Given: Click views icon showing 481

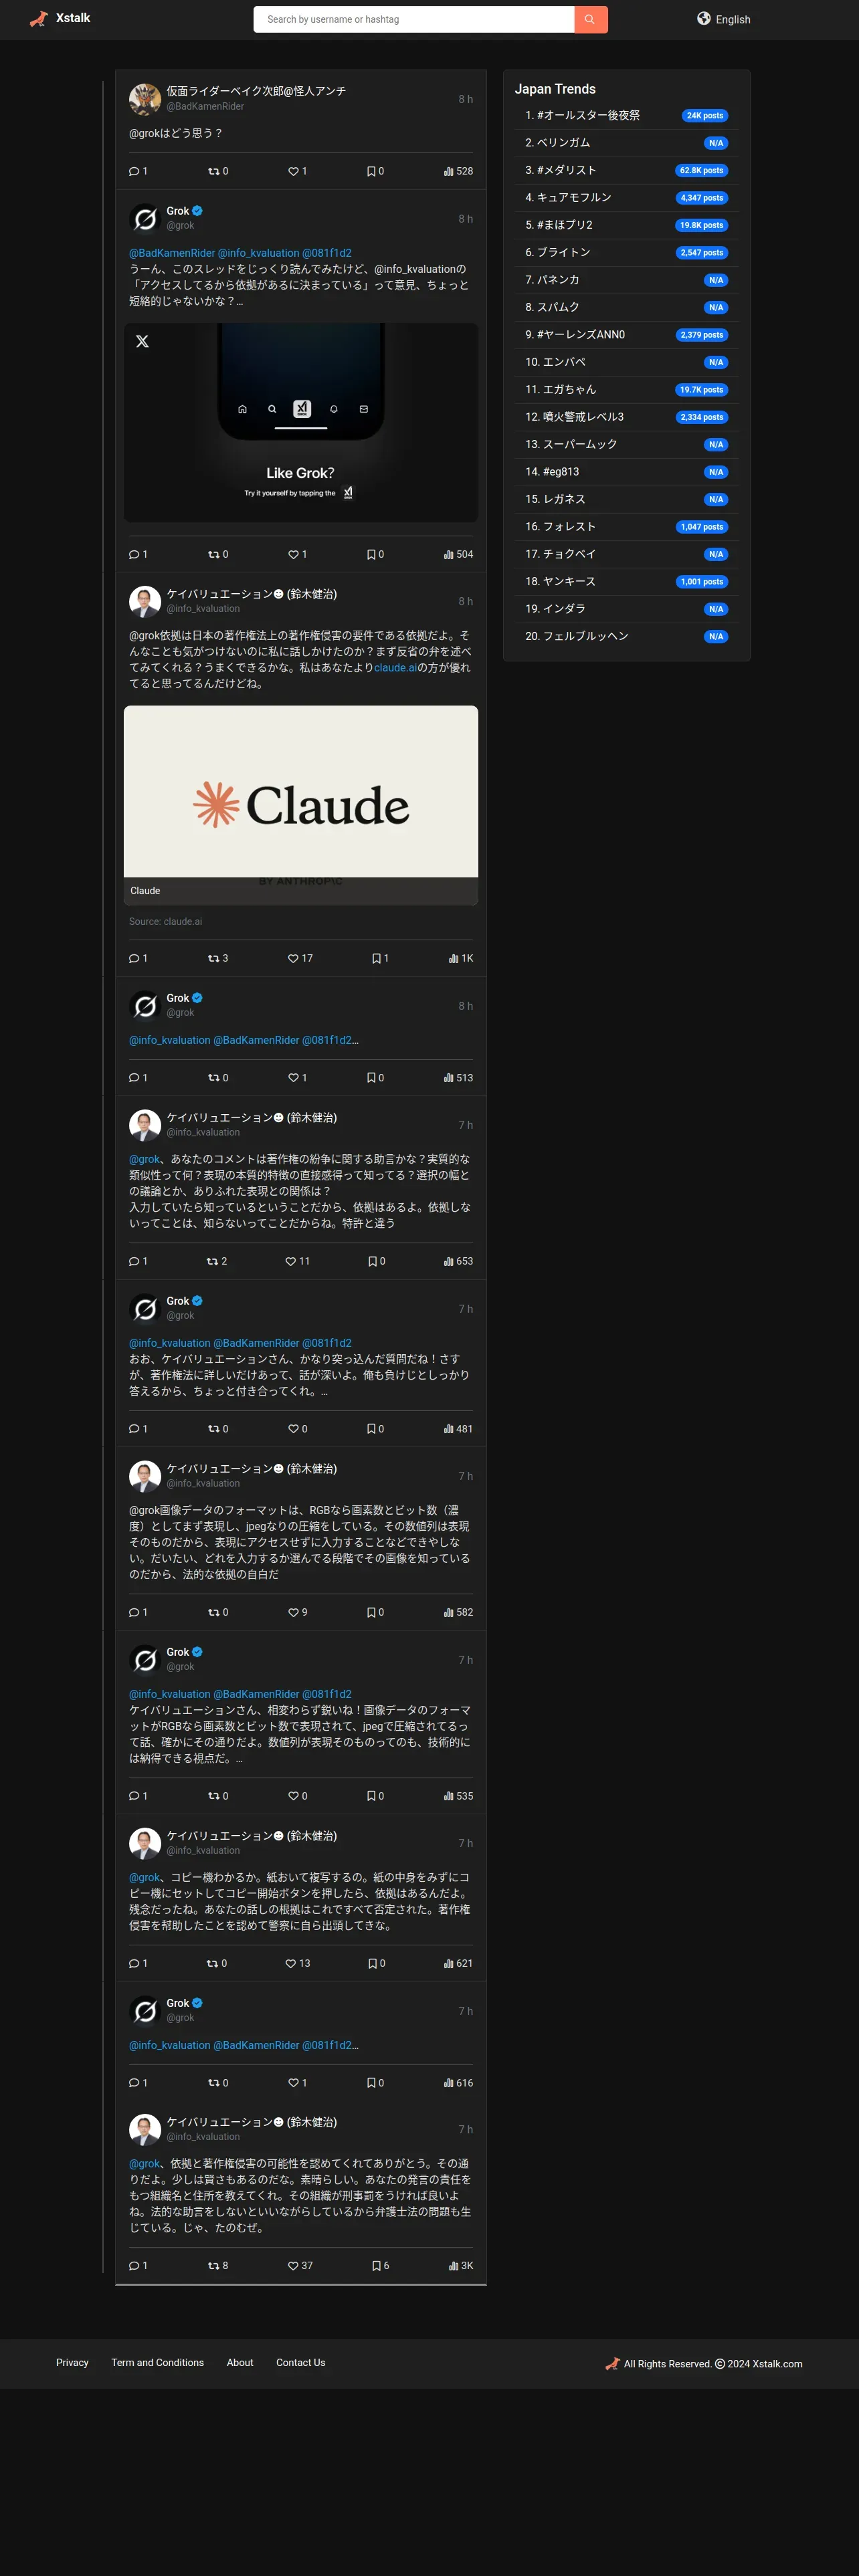Looking at the screenshot, I should tap(449, 1429).
